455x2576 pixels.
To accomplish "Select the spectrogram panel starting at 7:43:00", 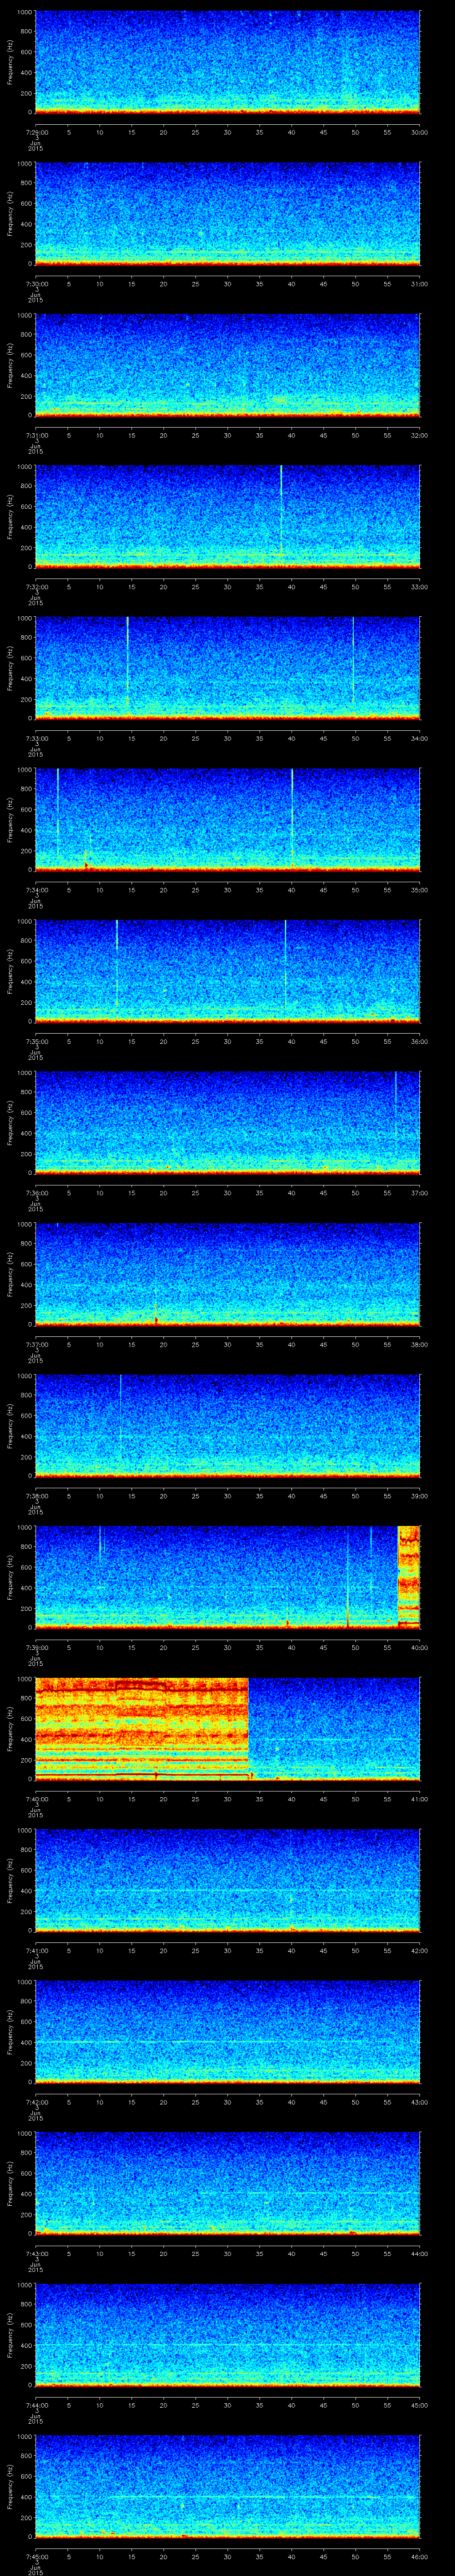I will pos(227,2183).
